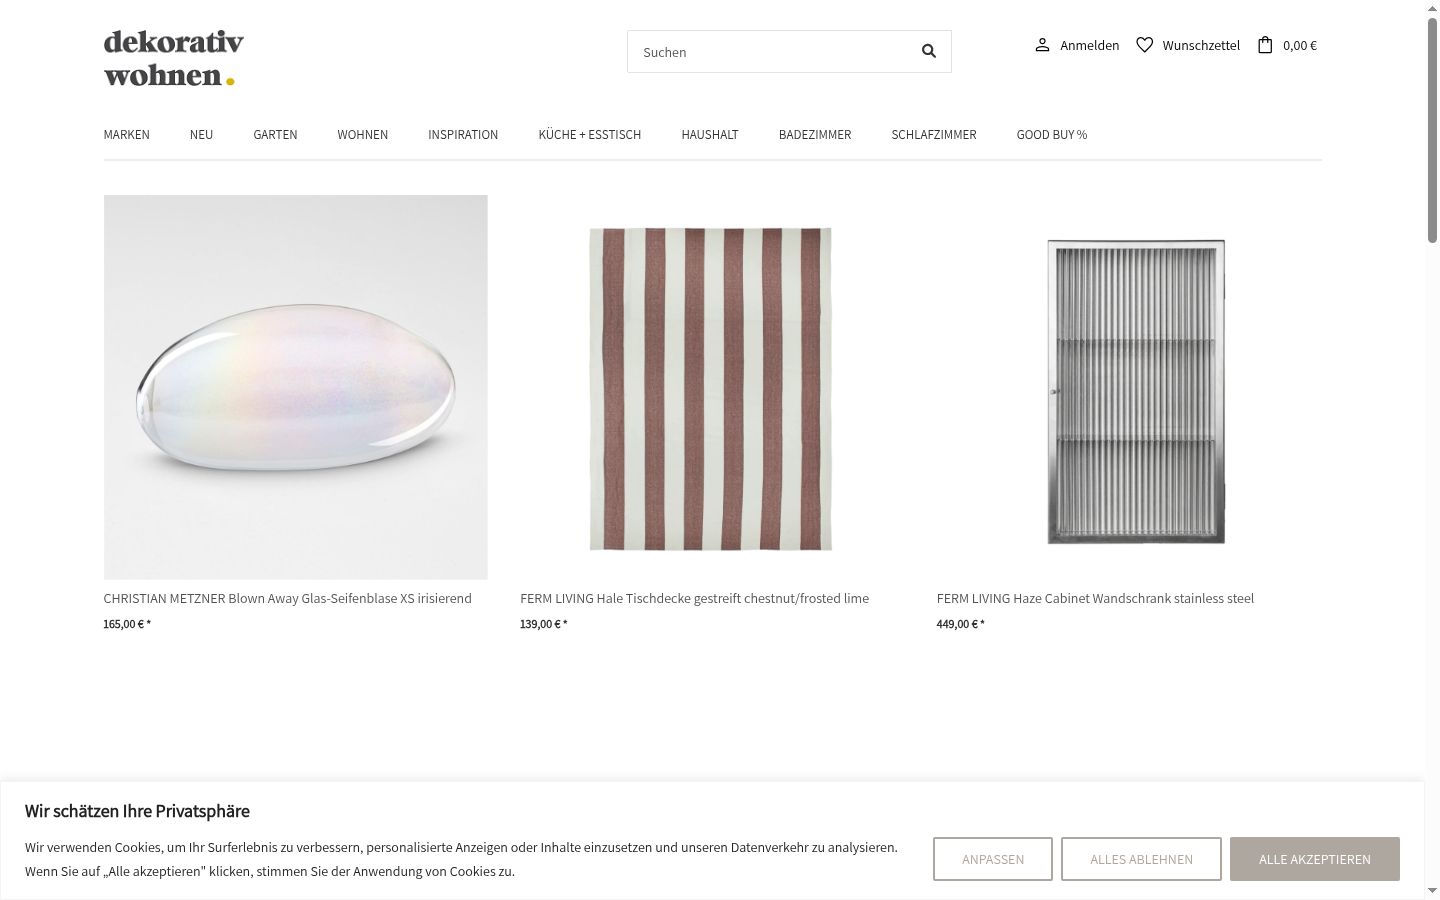
Task: Click the 165,00 € price
Action: [x=127, y=624]
